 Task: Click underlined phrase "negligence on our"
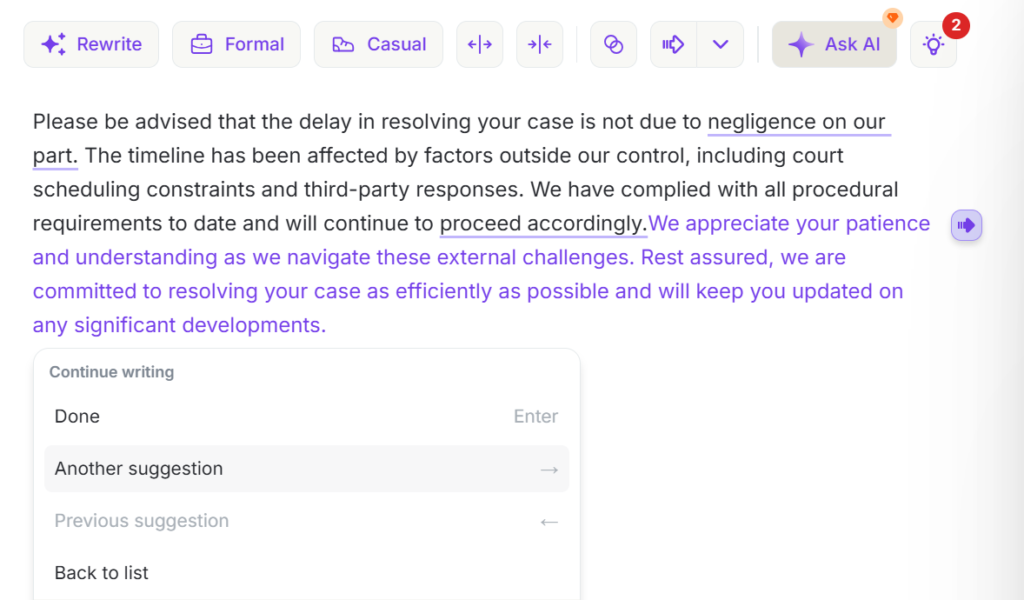pyautogui.click(x=796, y=122)
